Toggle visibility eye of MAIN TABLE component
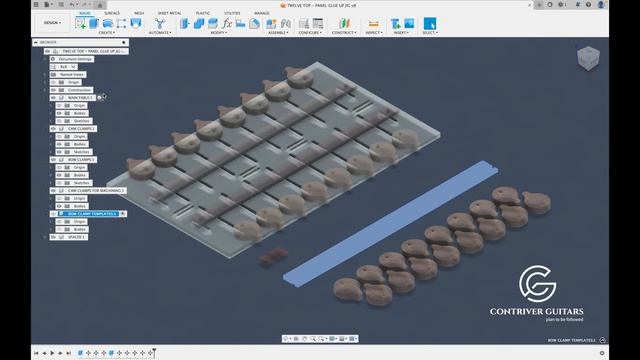The image size is (640, 360). pos(53,98)
